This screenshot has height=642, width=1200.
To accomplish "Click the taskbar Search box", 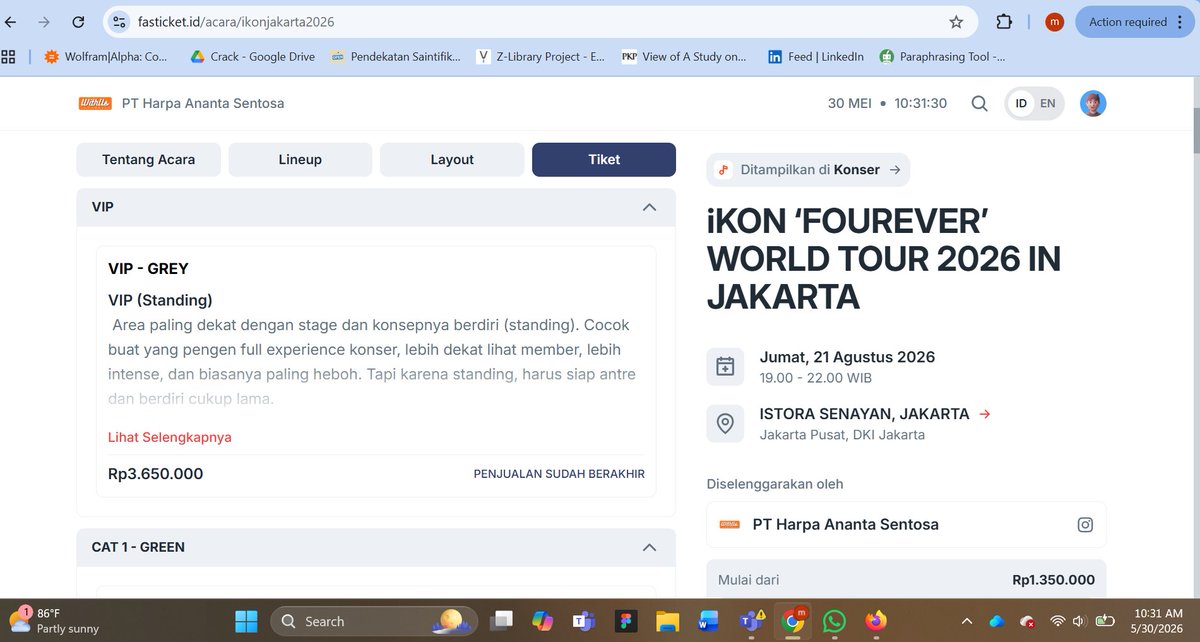I will [374, 621].
